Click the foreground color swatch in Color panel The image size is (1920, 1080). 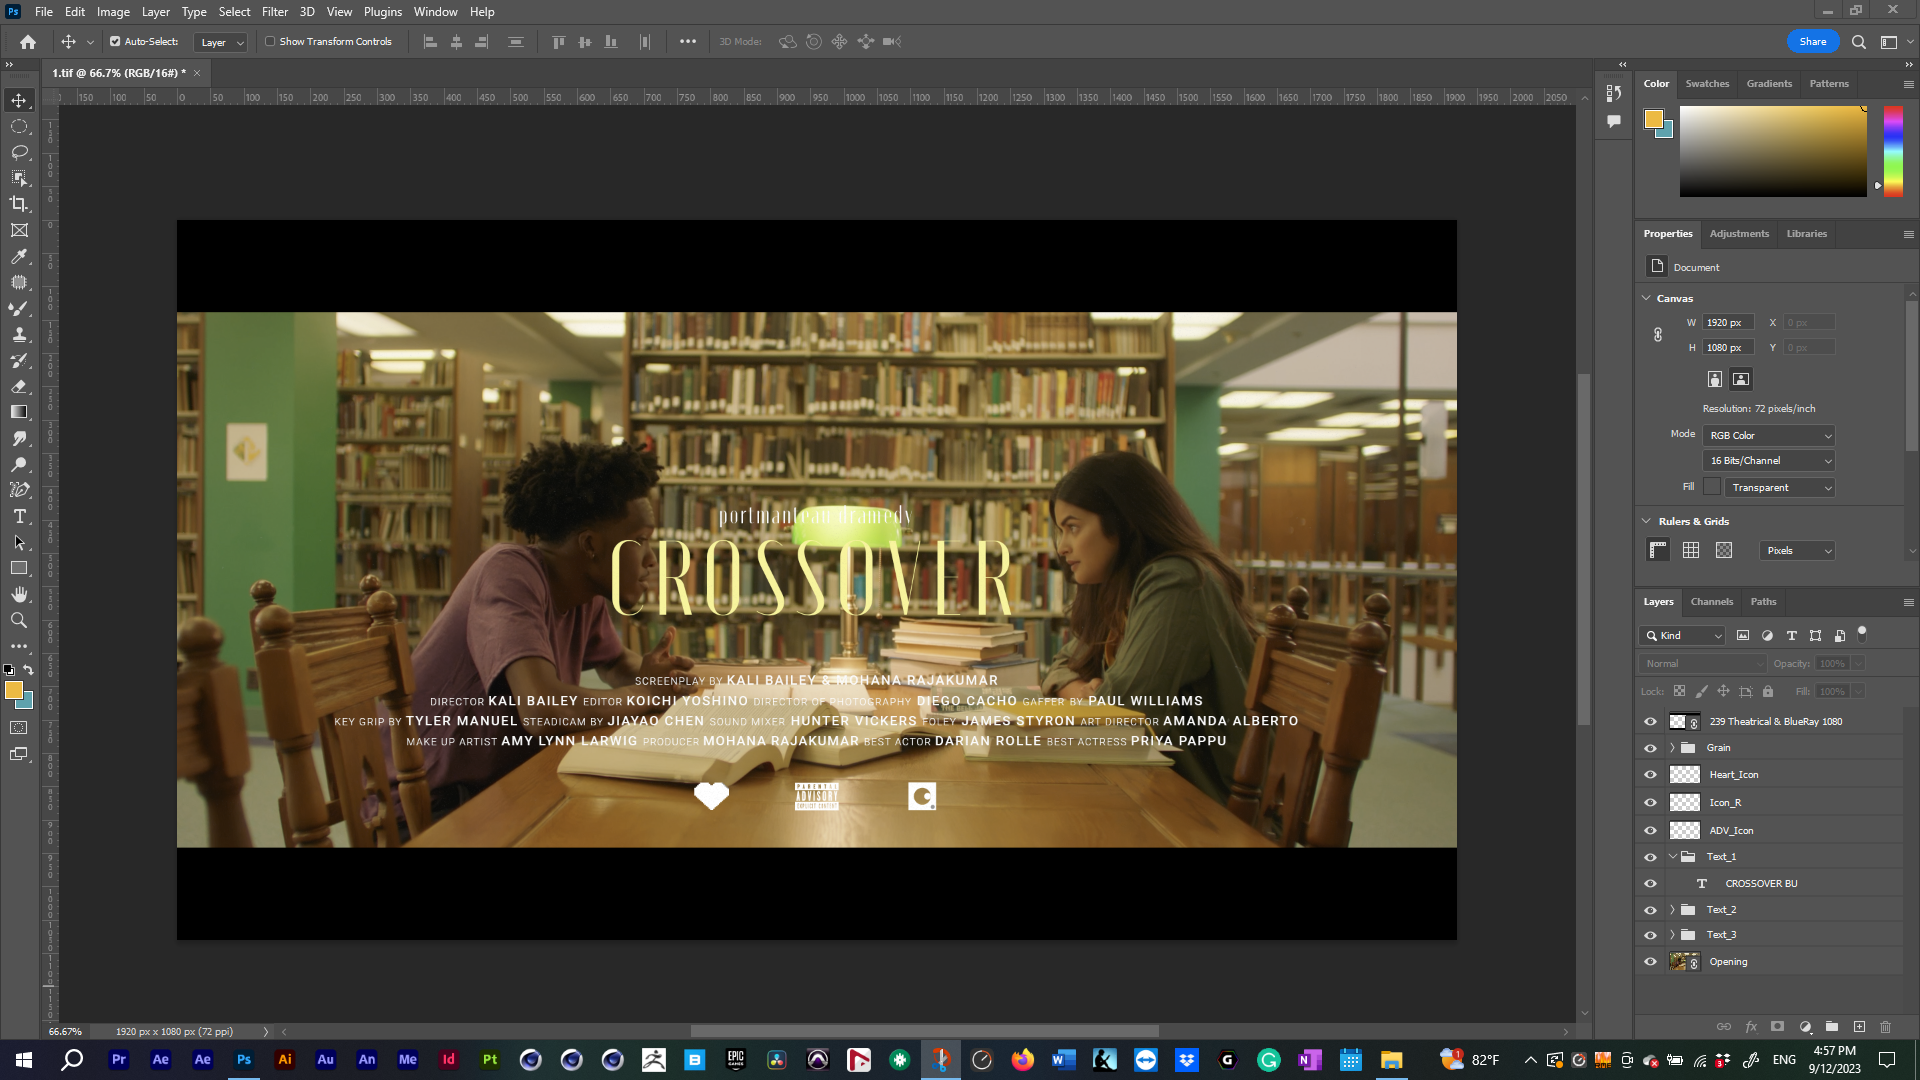1653,120
